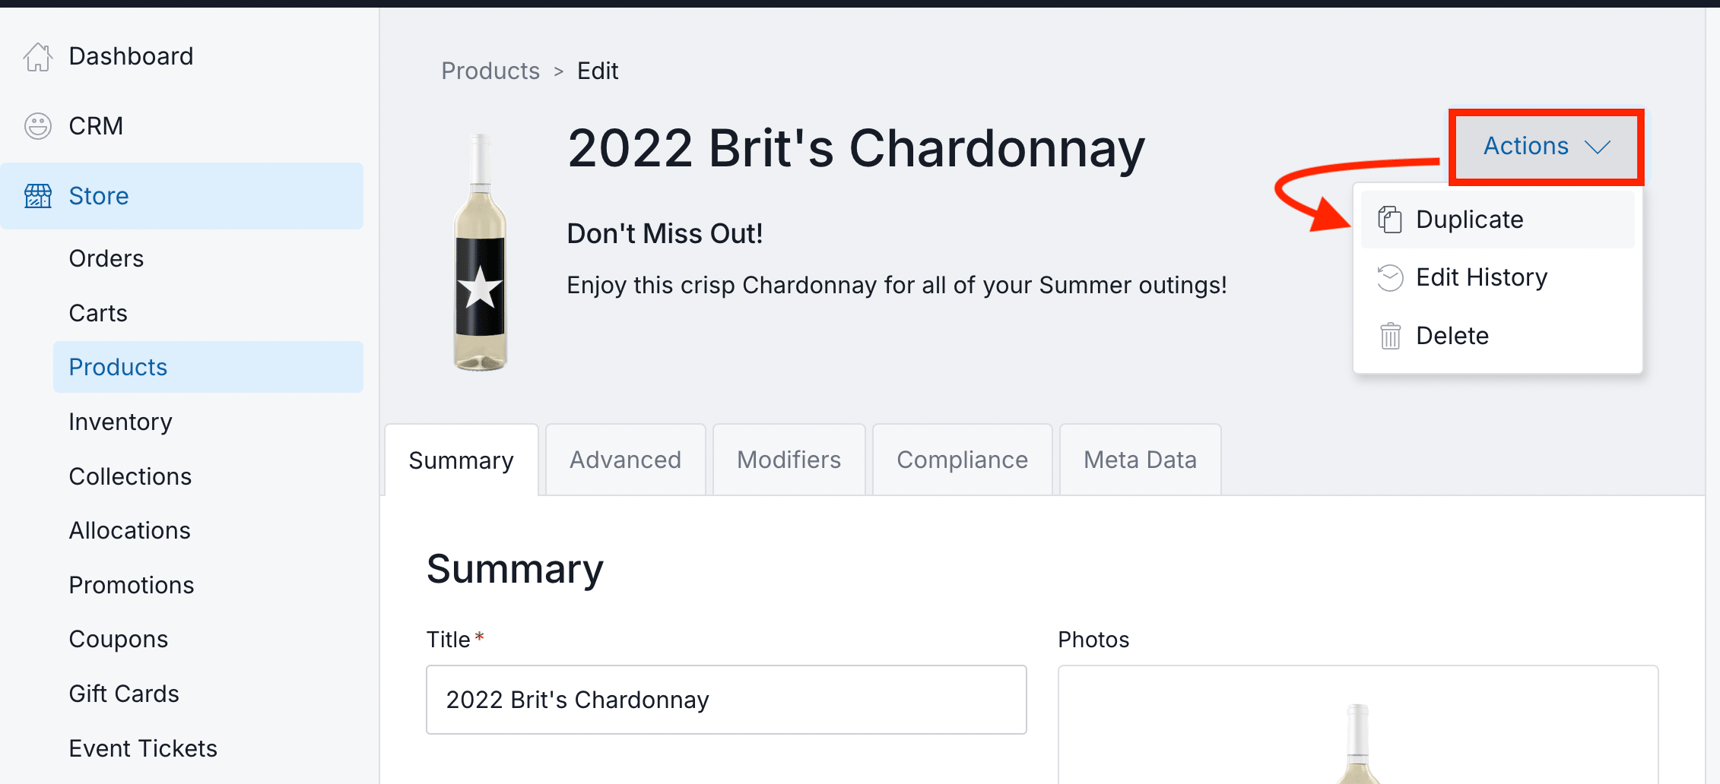Click the chevron arrow beside Actions
This screenshot has width=1720, height=784.
pos(1598,147)
